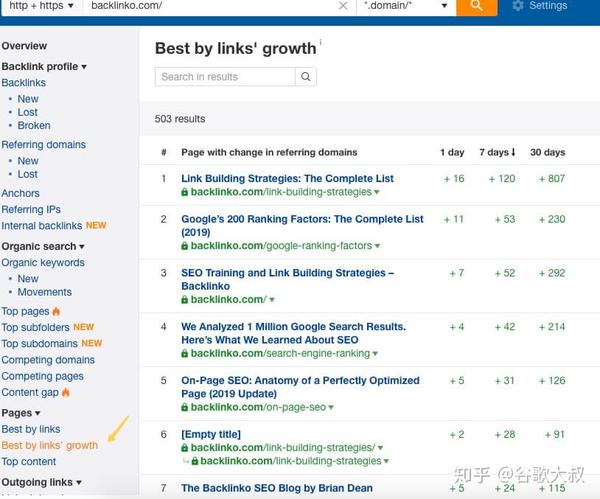Viewport: 600px width, 499px height.
Task: Open the [Empty title] result
Action: click(211, 434)
